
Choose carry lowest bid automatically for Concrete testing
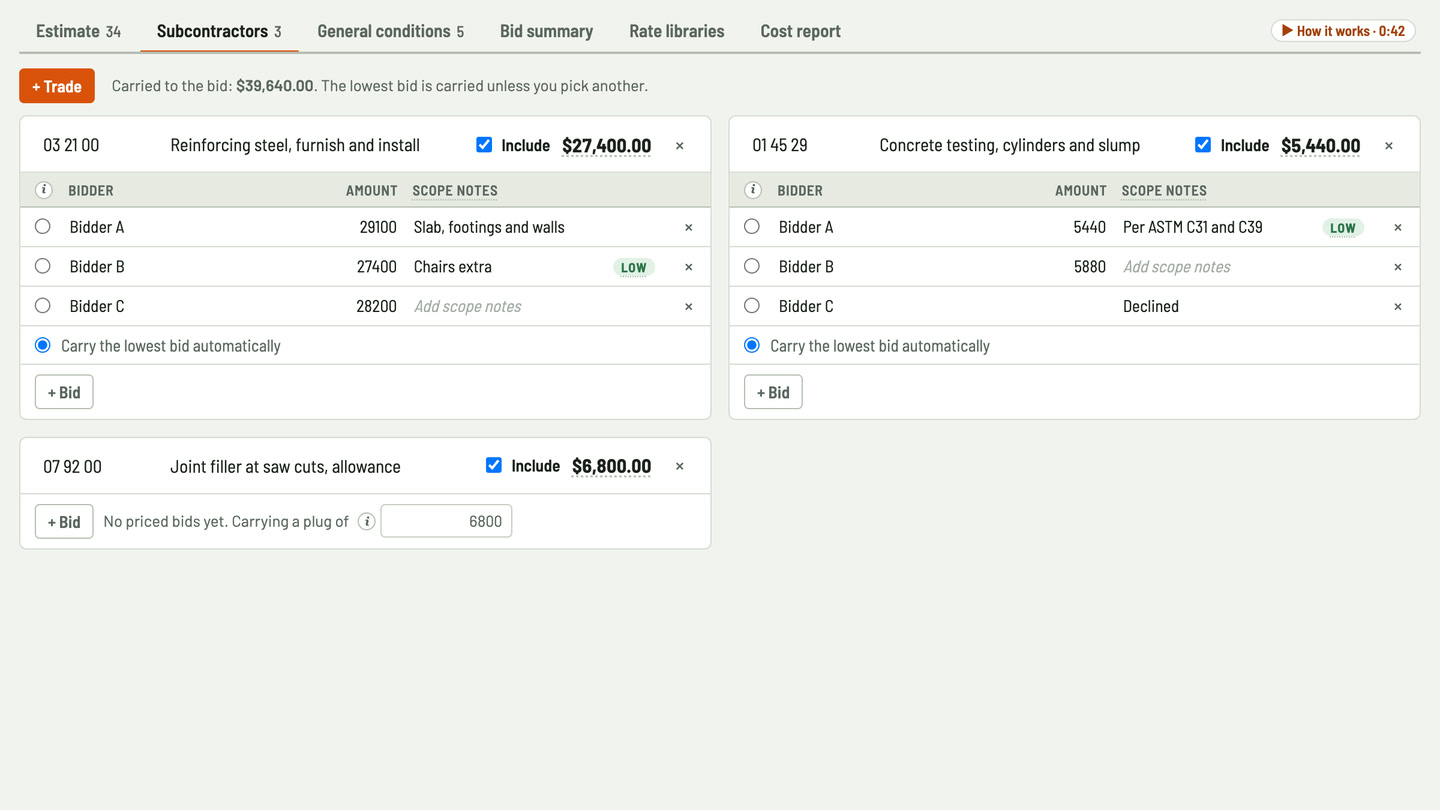point(752,345)
